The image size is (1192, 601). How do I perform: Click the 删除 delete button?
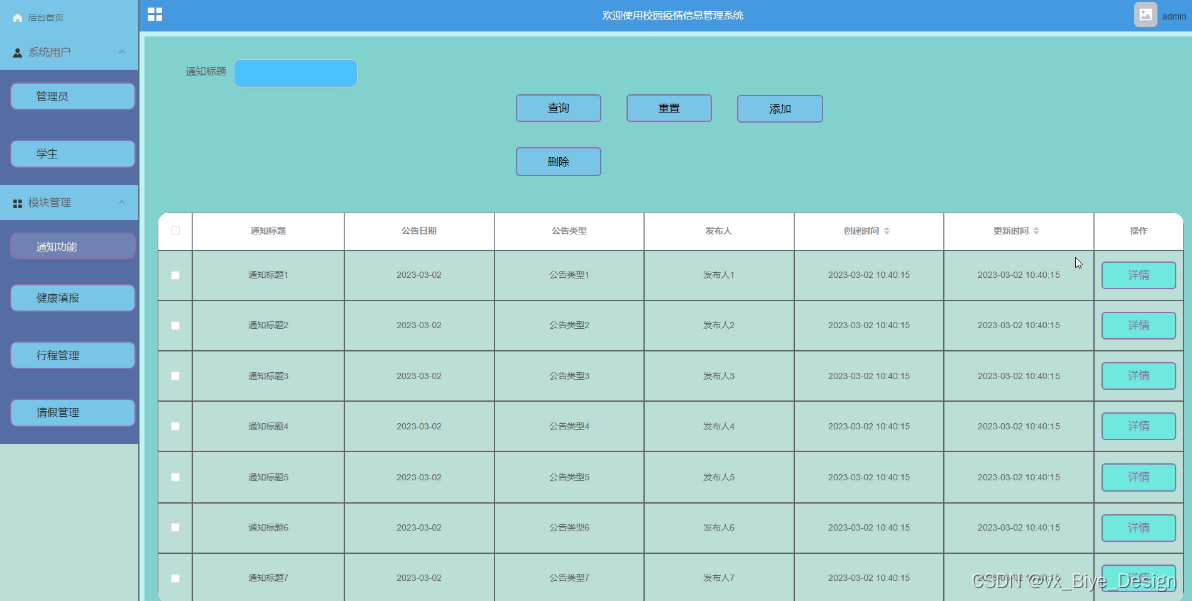(x=559, y=161)
